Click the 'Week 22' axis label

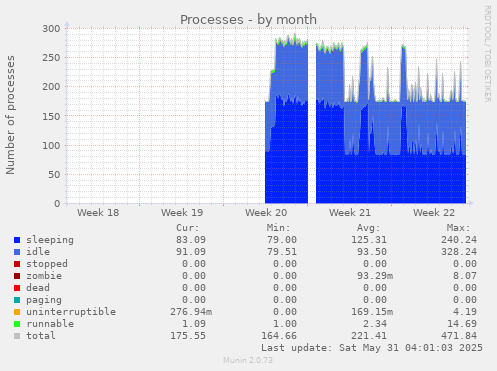[434, 213]
